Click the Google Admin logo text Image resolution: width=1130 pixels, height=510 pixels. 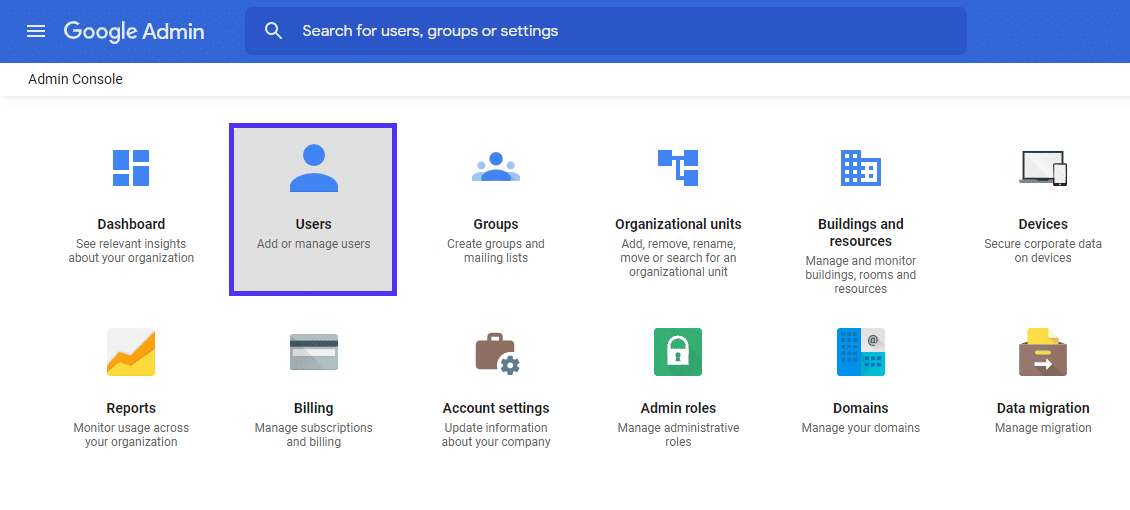134,31
